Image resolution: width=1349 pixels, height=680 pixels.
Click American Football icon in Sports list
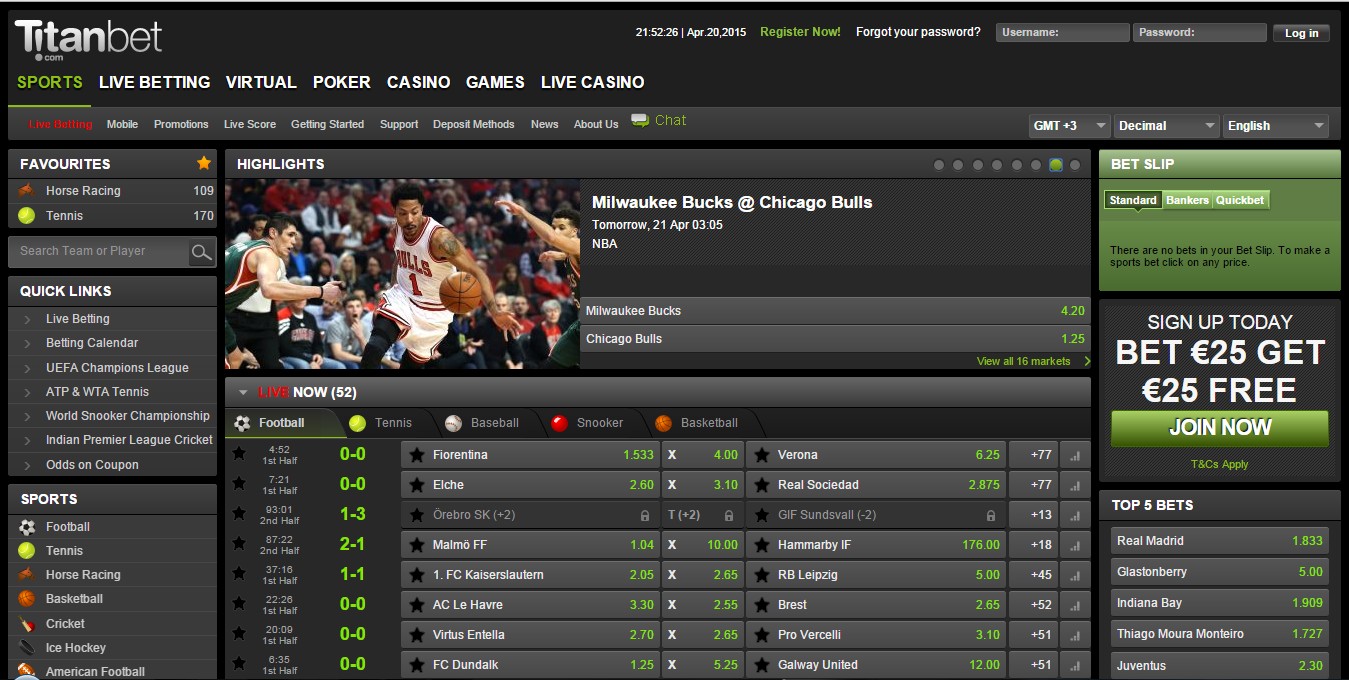(x=27, y=671)
